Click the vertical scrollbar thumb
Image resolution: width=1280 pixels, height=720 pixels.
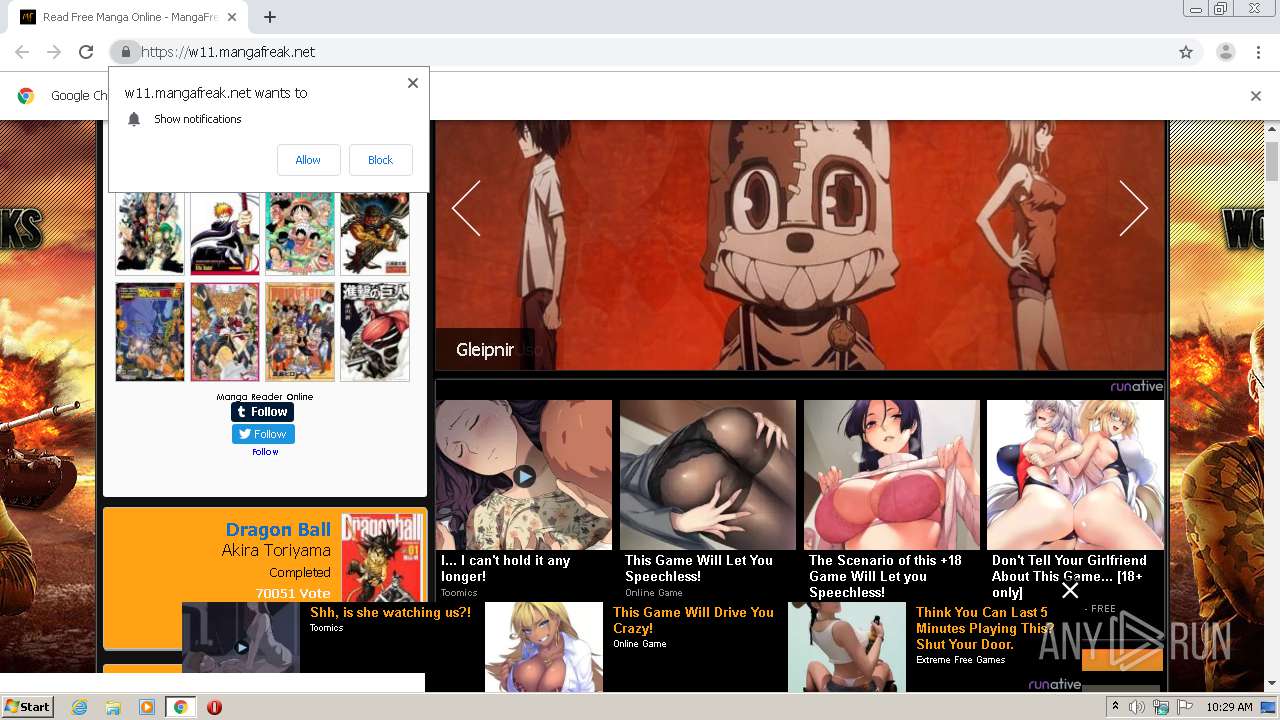click(1272, 160)
